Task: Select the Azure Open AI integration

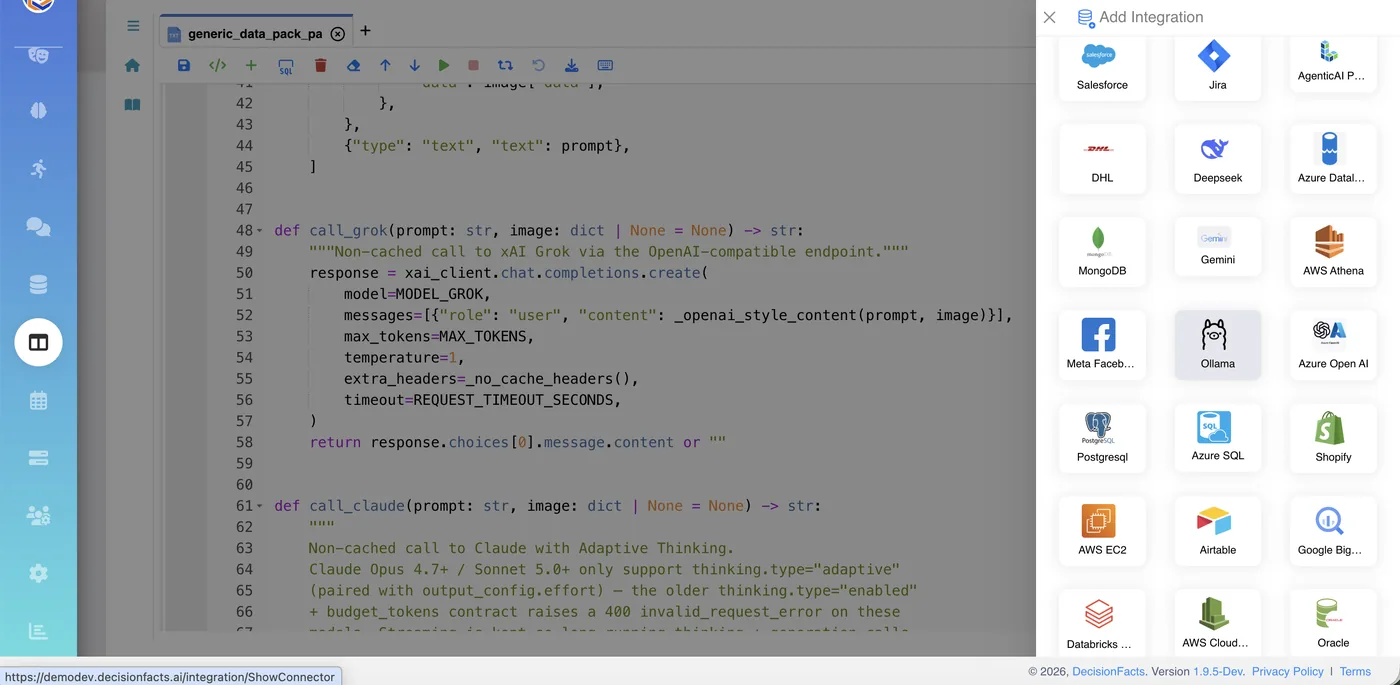Action: click(1333, 345)
